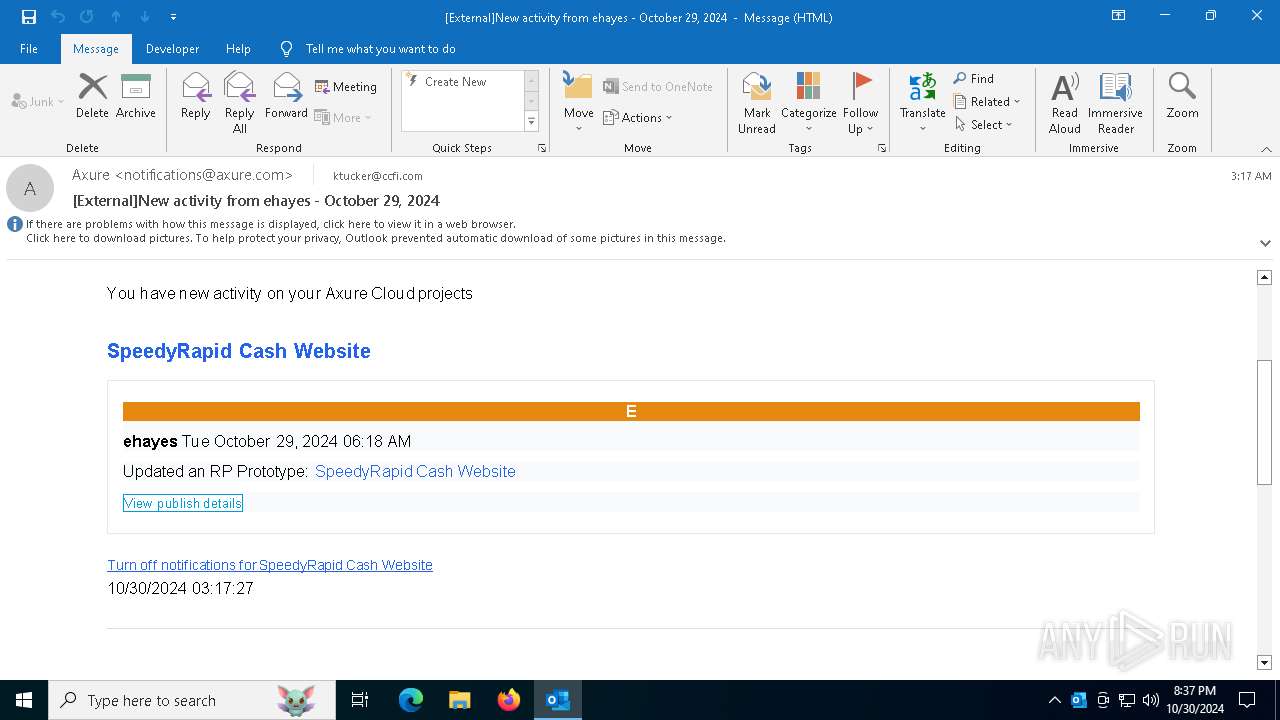
Task: Reply with a Meeting
Action: coord(346,87)
